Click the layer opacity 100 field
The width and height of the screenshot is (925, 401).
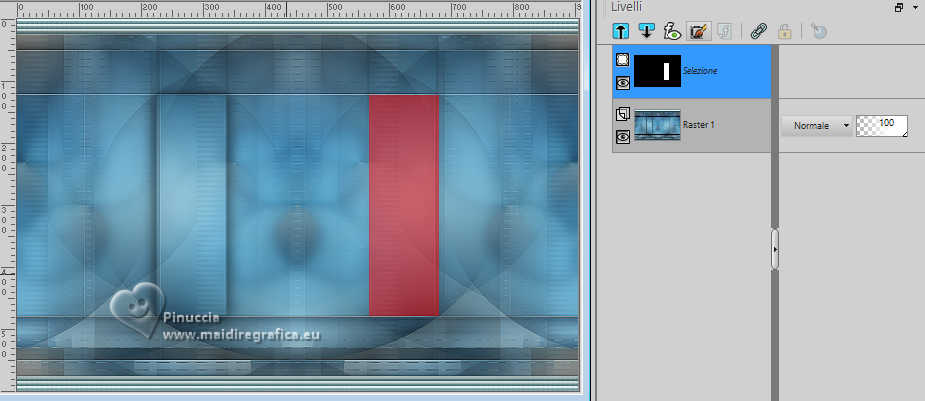click(x=882, y=126)
